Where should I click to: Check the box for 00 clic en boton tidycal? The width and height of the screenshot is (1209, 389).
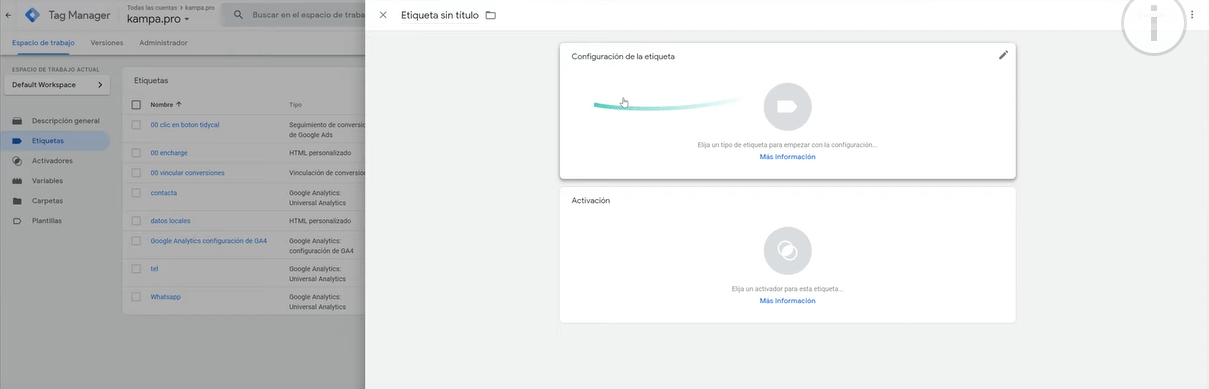[136, 125]
